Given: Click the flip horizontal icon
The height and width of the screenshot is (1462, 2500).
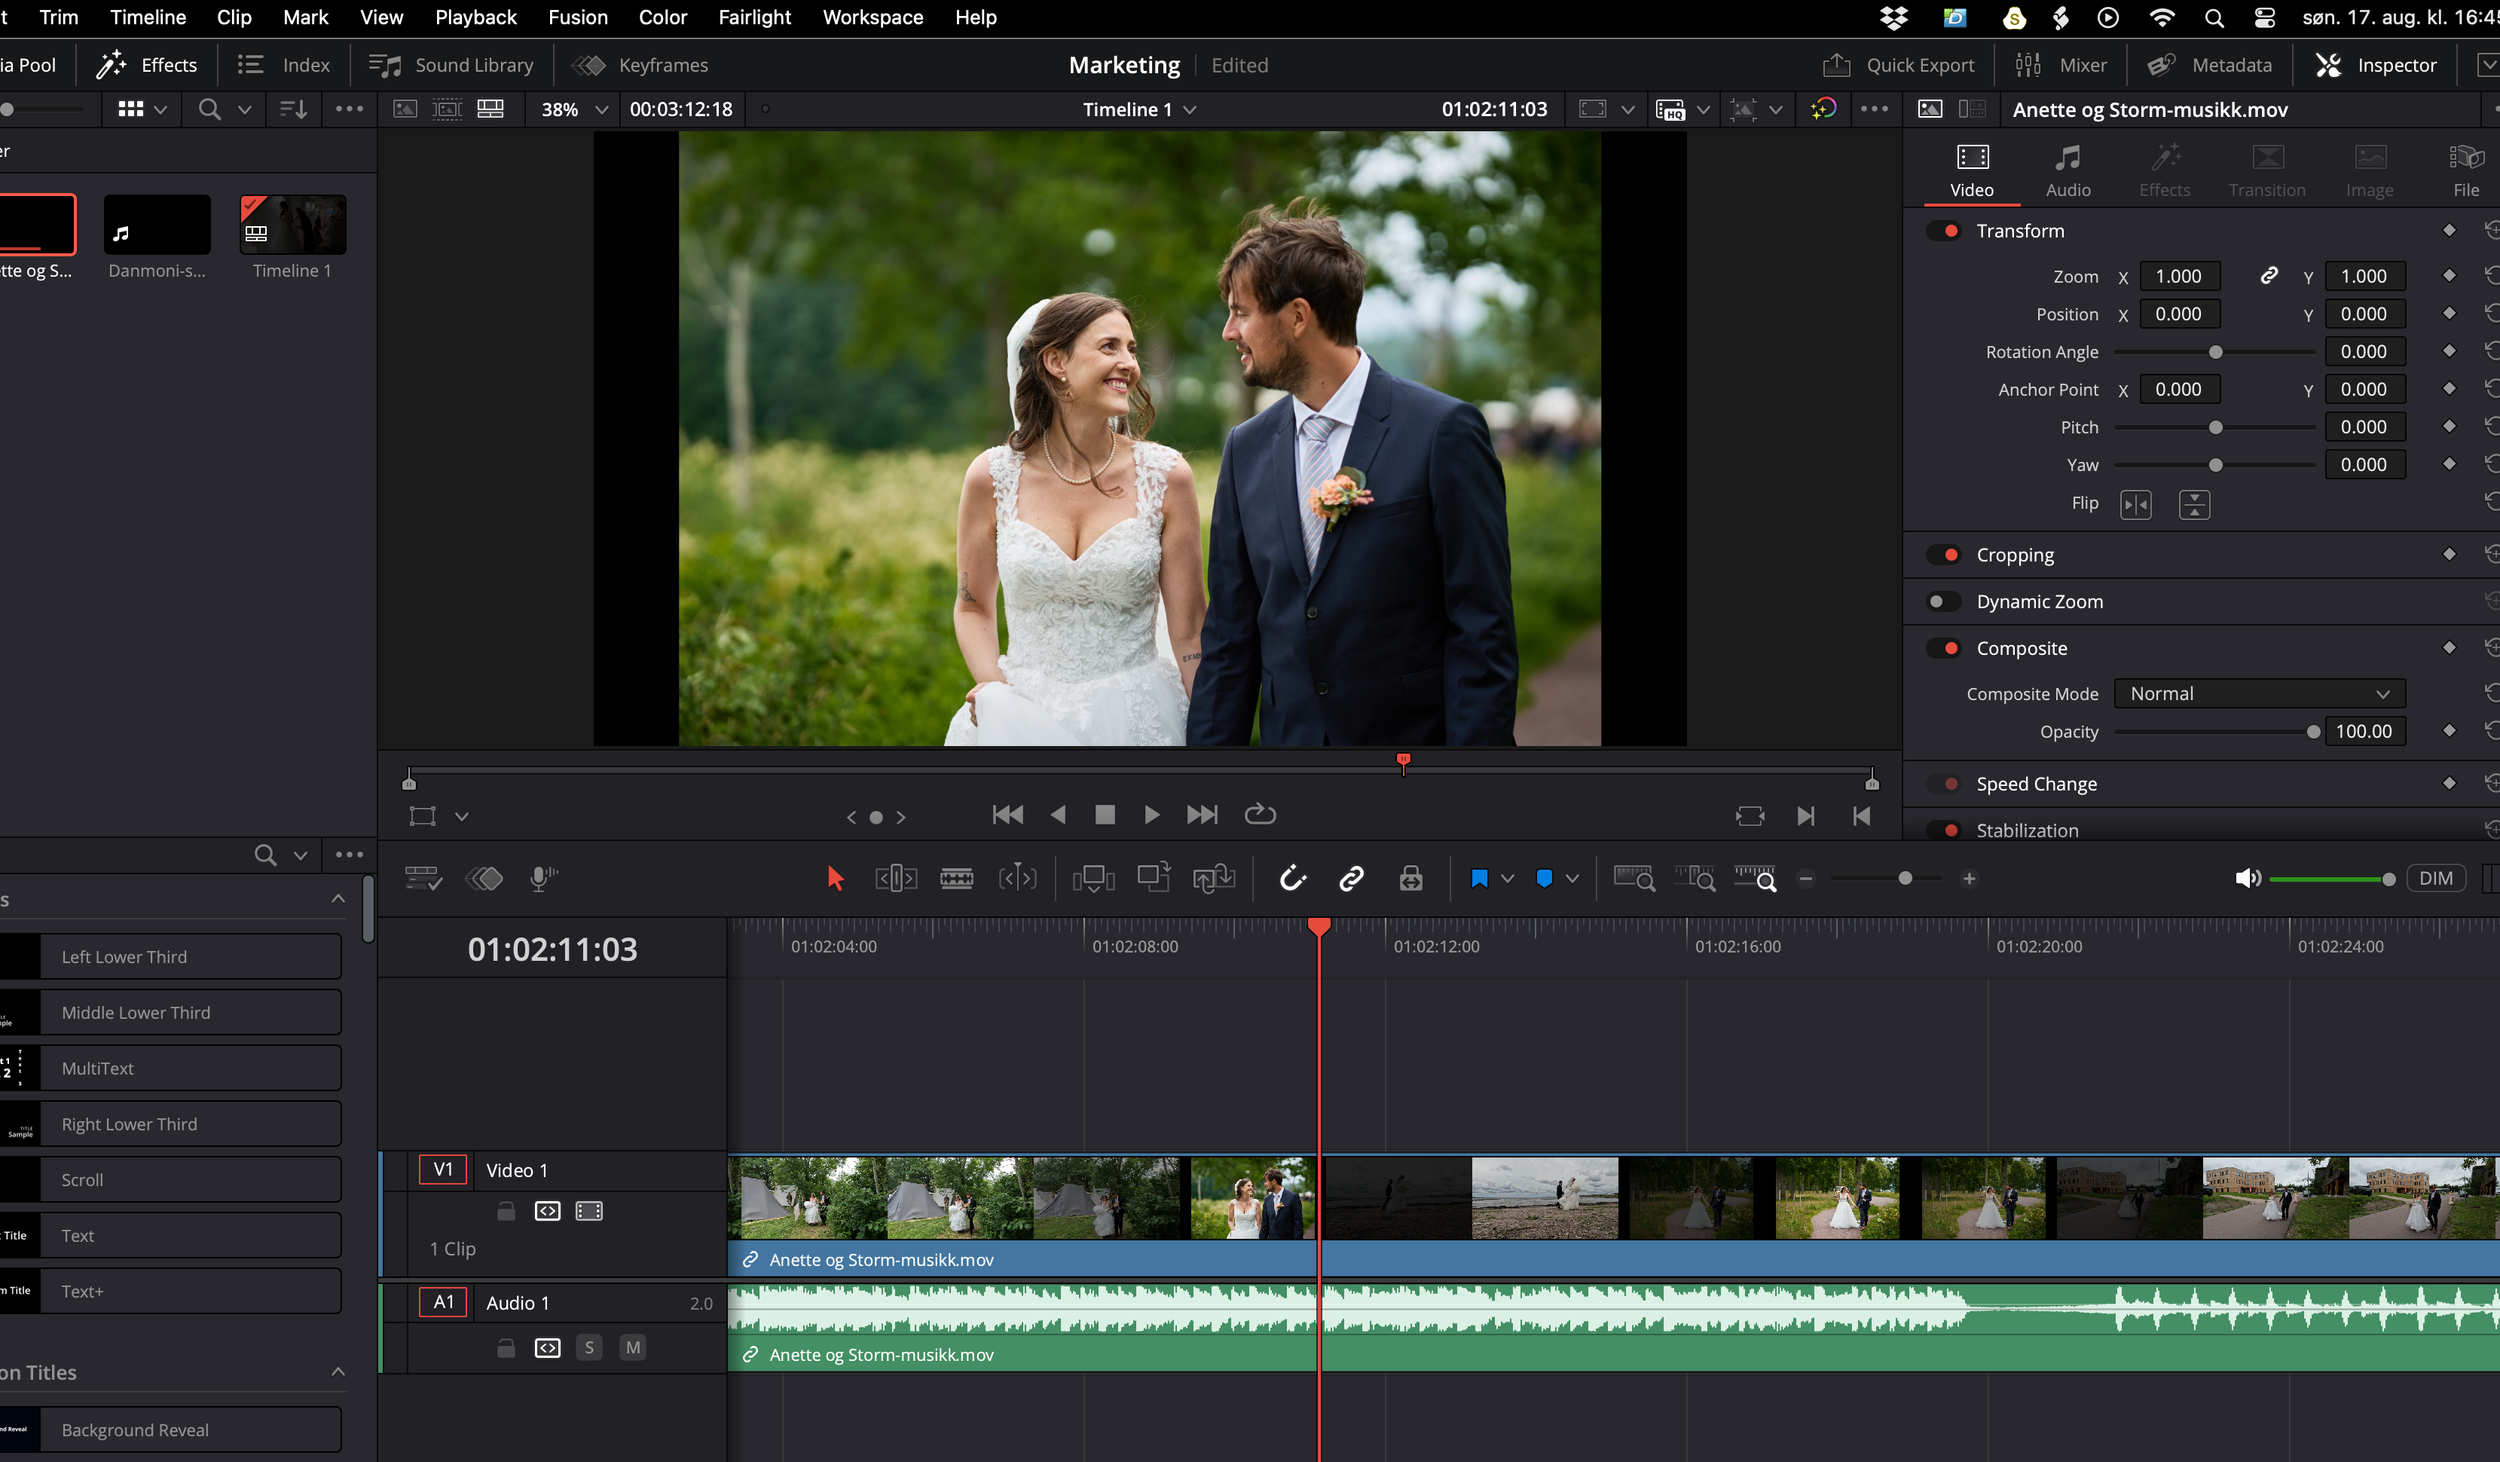Looking at the screenshot, I should [x=2135, y=504].
